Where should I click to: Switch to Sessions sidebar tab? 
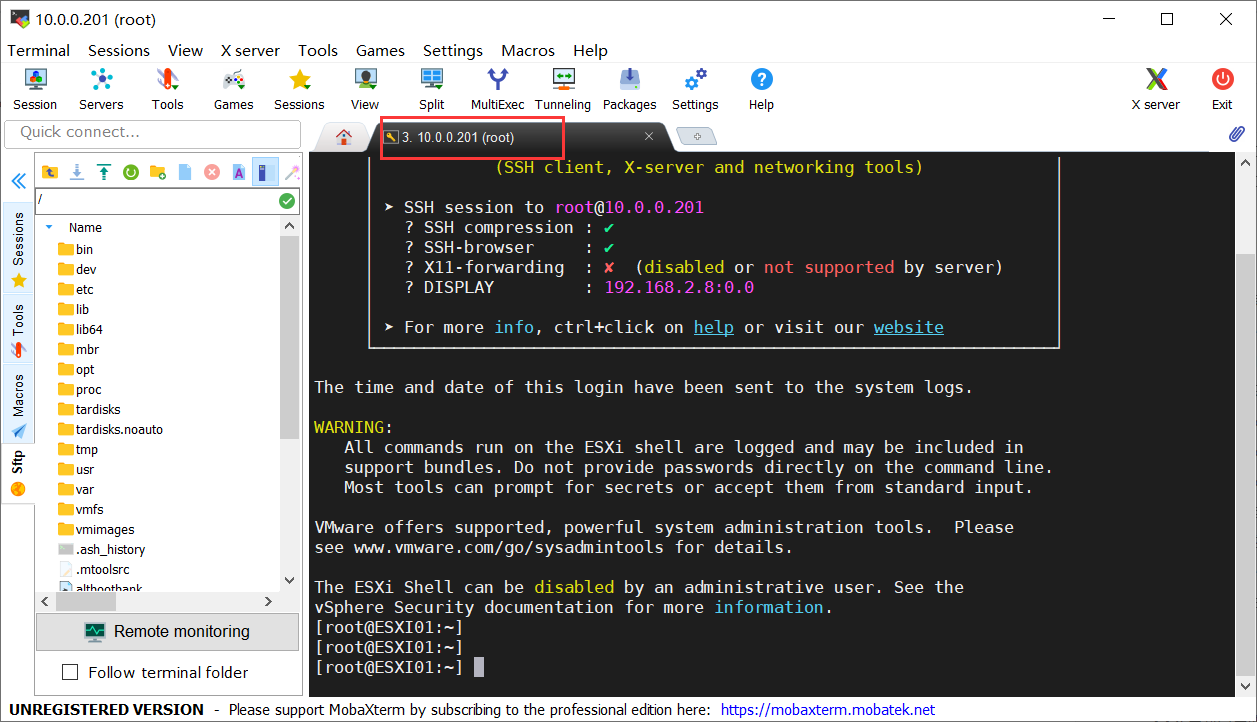[18, 249]
